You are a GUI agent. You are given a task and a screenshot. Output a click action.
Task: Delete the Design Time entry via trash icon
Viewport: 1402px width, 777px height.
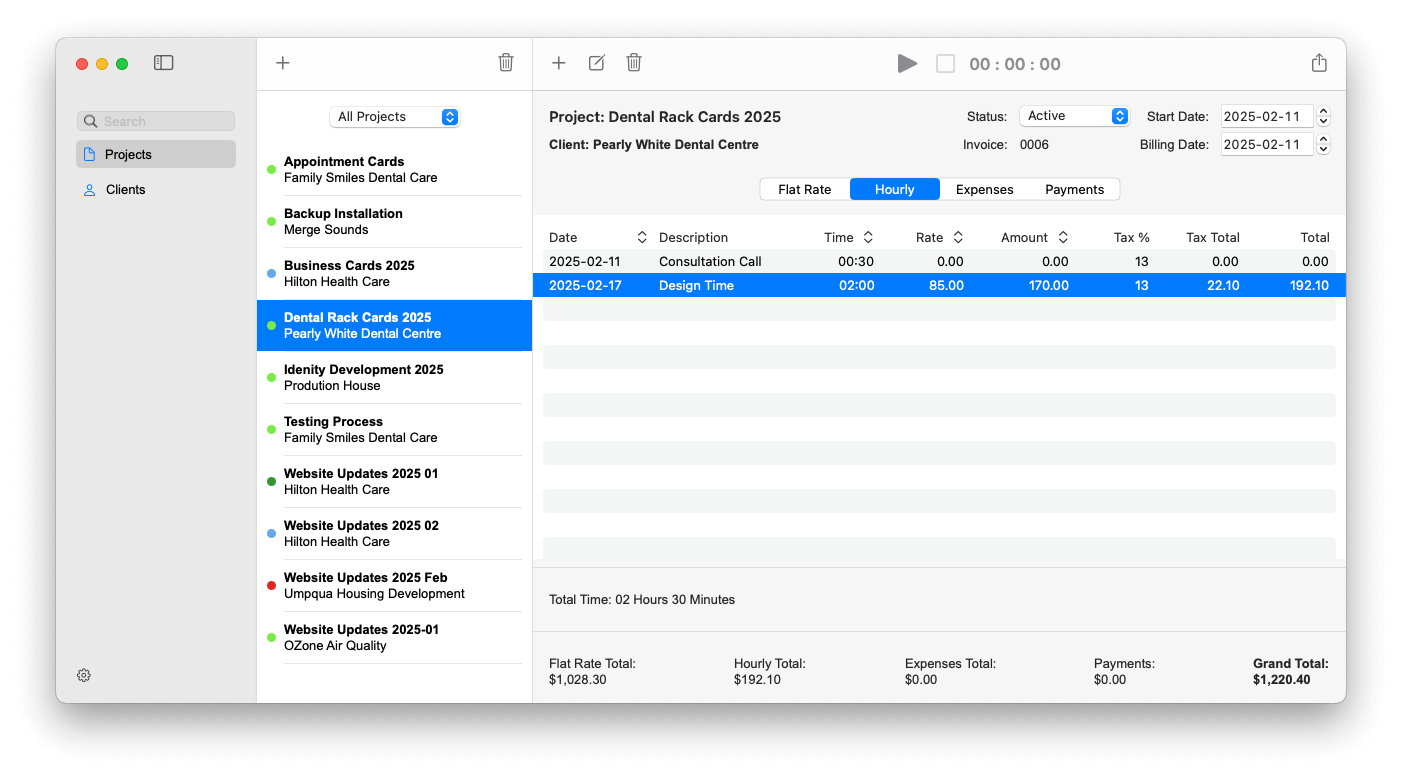pos(634,62)
